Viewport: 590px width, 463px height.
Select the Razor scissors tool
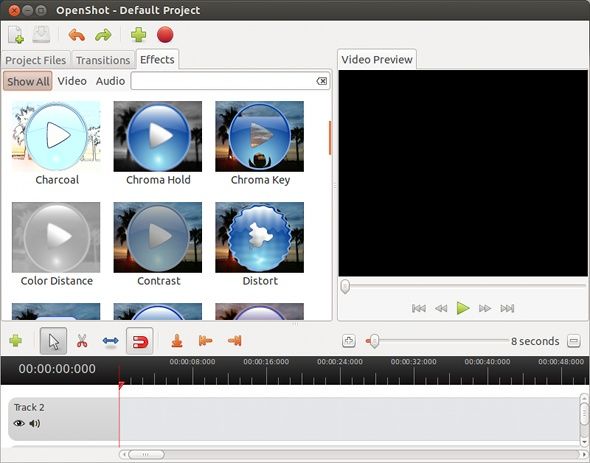click(82, 341)
